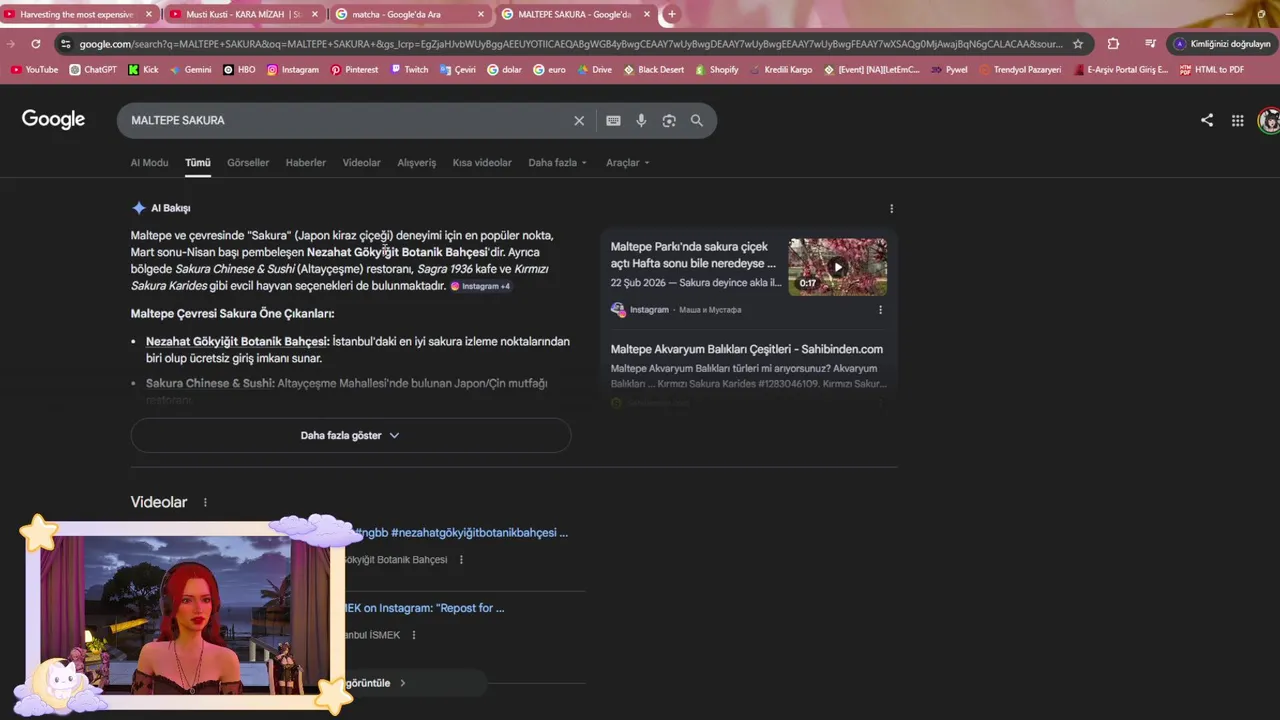The height and width of the screenshot is (720, 1280).
Task: Open the Çeviri bookmark
Action: (x=457, y=70)
